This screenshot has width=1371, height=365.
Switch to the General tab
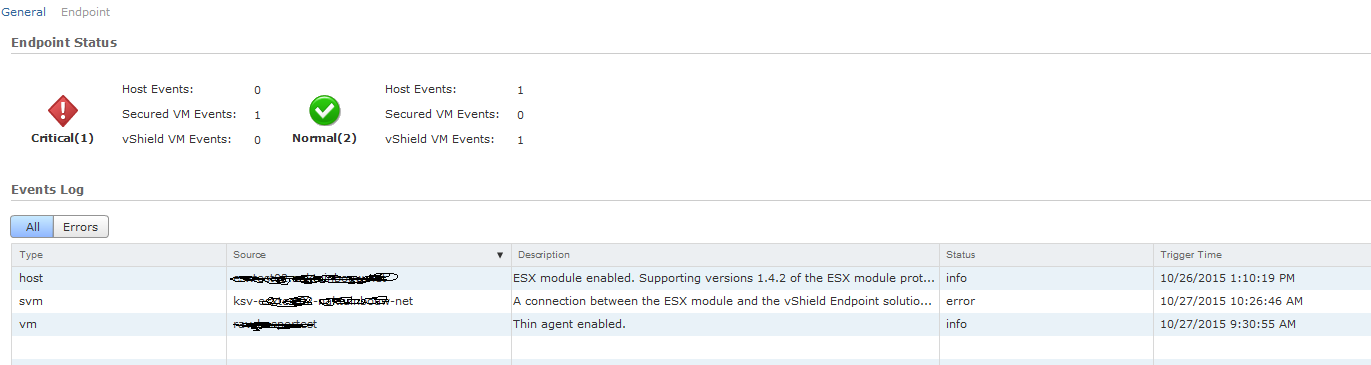23,12
